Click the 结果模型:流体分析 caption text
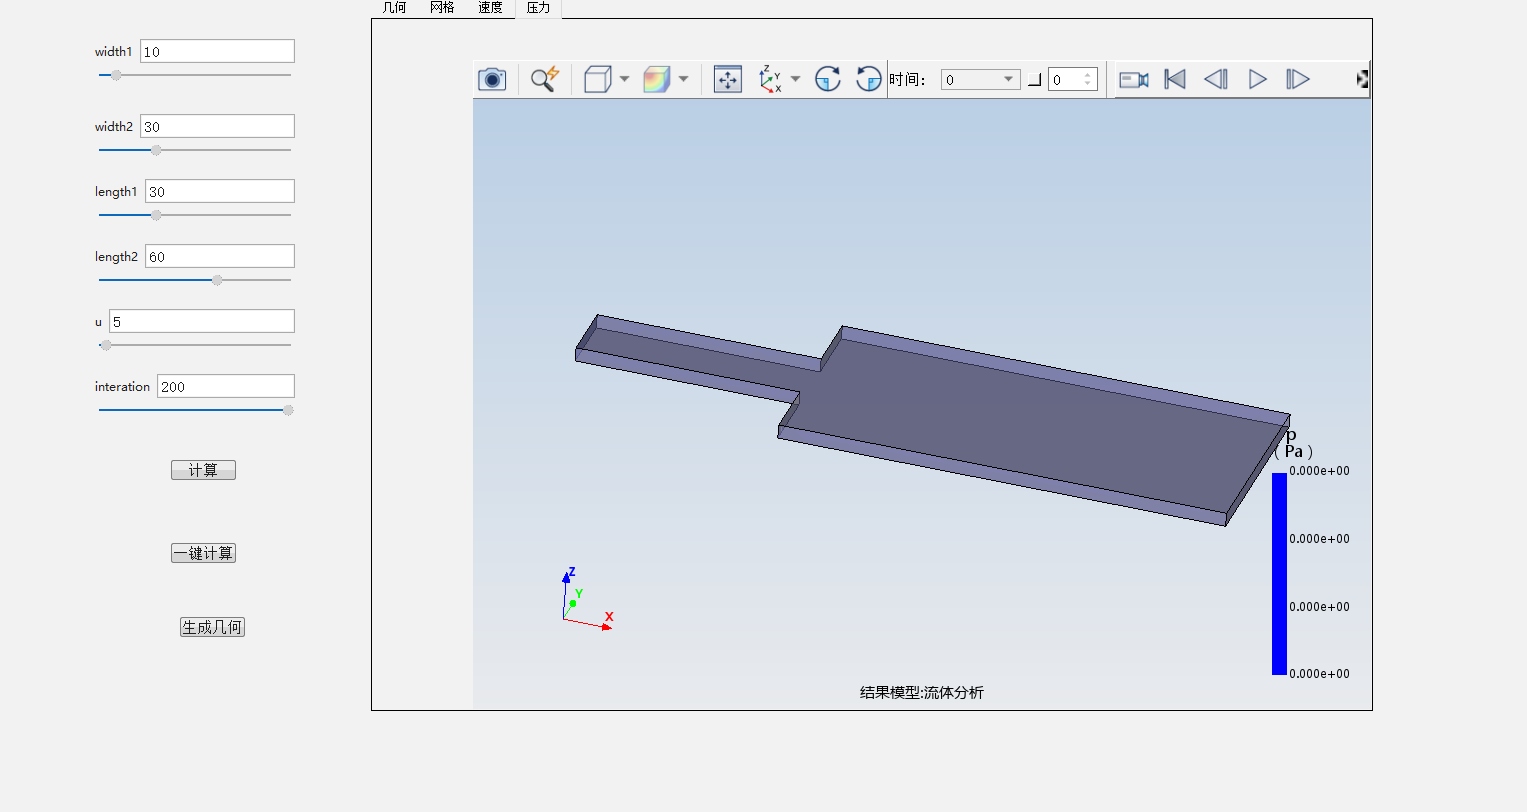 pos(922,692)
